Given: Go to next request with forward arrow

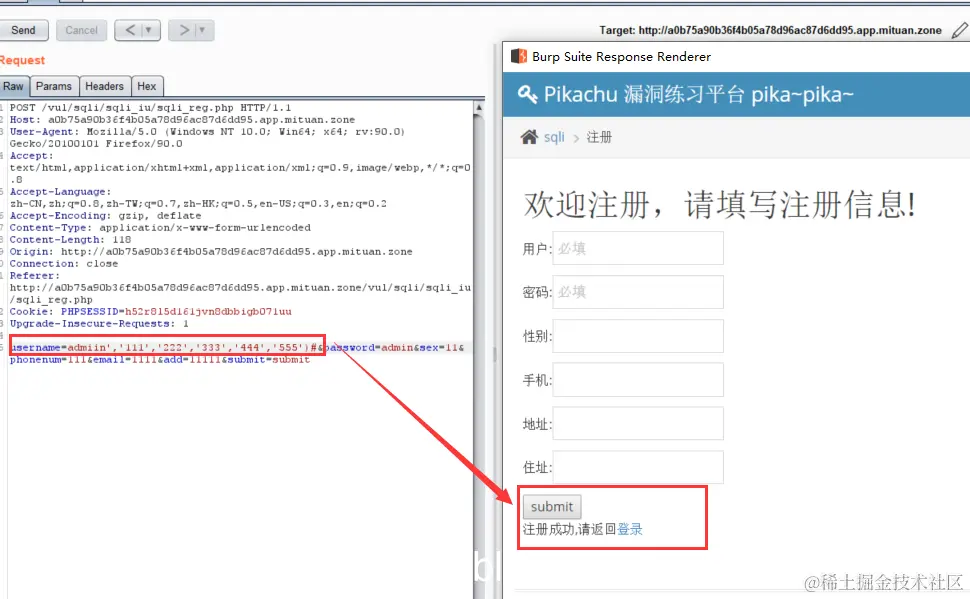Looking at the screenshot, I should click(183, 30).
